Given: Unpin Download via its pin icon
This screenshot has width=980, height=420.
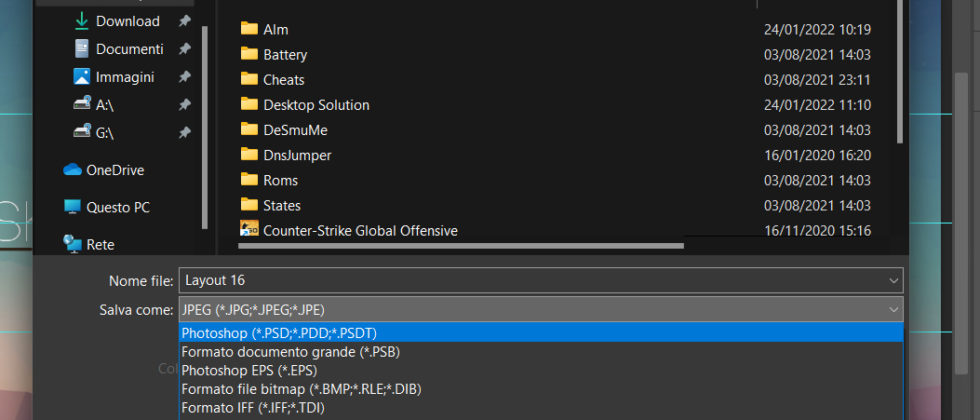Looking at the screenshot, I should coord(184,21).
